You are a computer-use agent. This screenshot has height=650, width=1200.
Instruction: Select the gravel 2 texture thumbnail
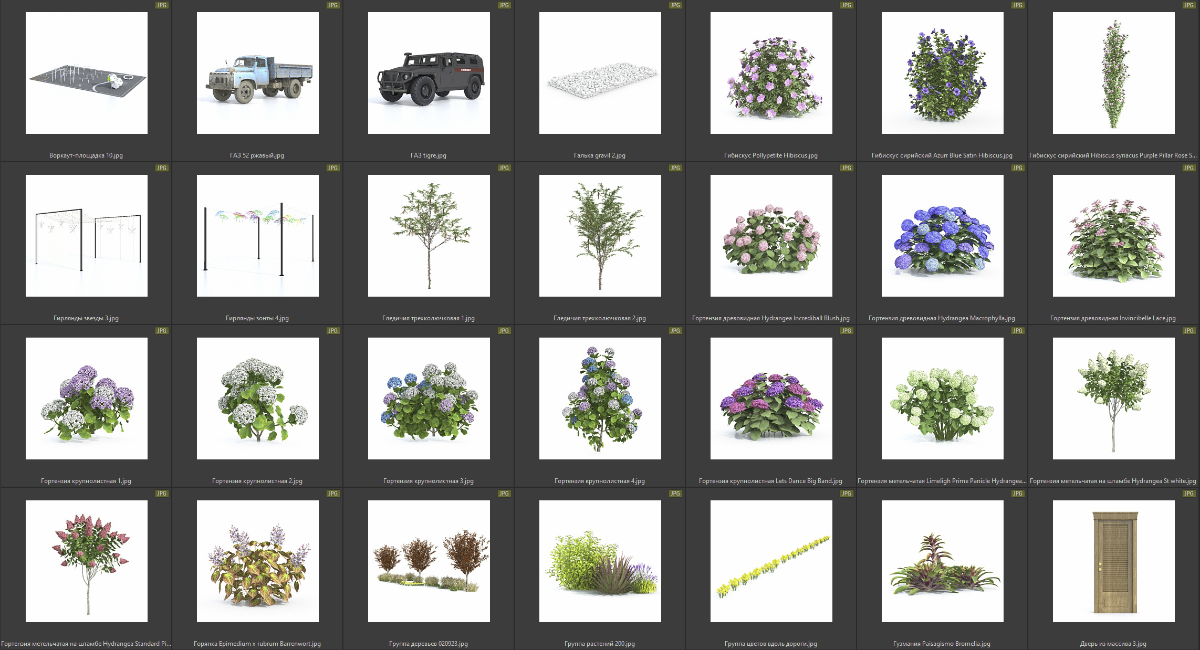coord(599,75)
